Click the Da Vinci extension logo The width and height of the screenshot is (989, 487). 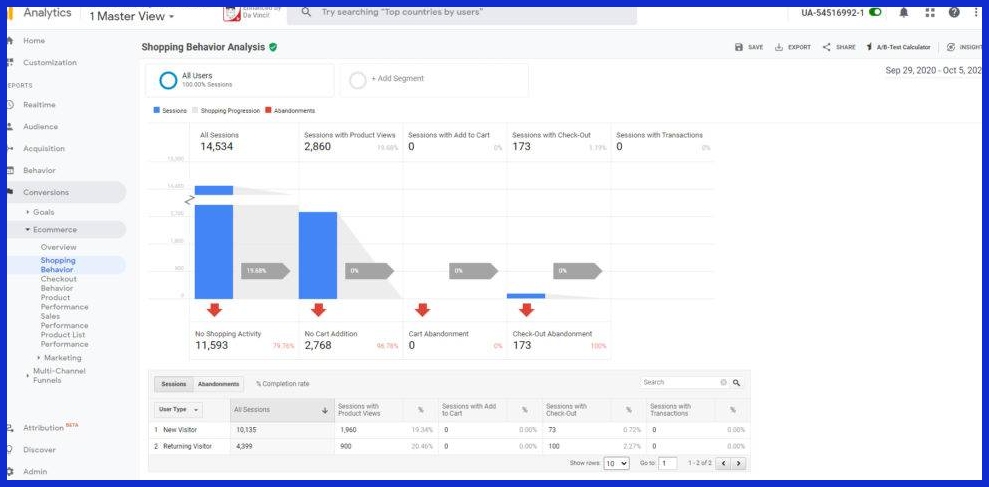(x=231, y=13)
